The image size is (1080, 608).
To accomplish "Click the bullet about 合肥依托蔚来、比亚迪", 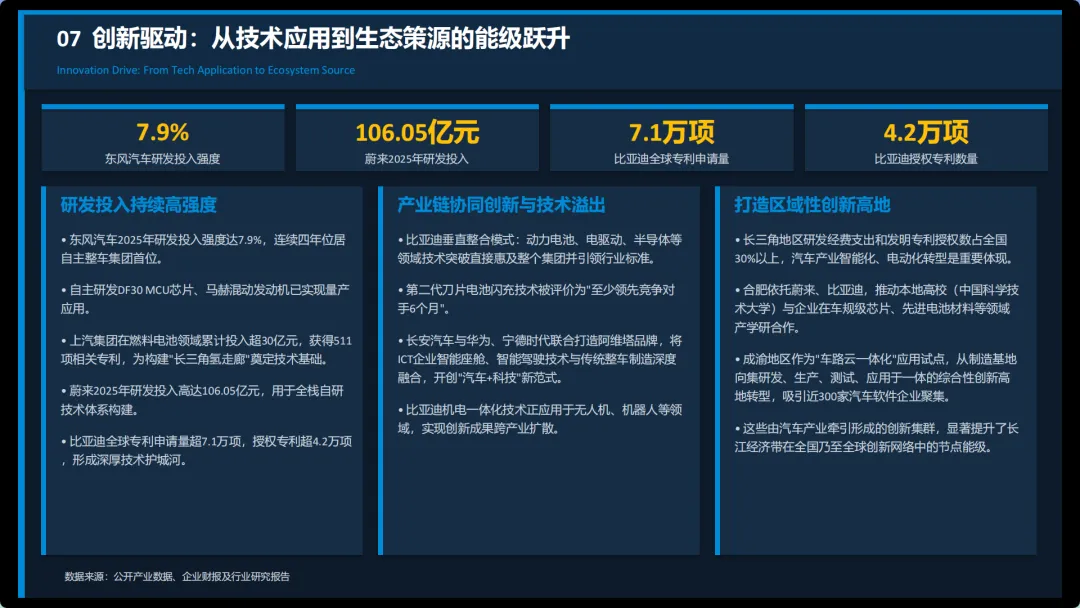I will pos(876,308).
